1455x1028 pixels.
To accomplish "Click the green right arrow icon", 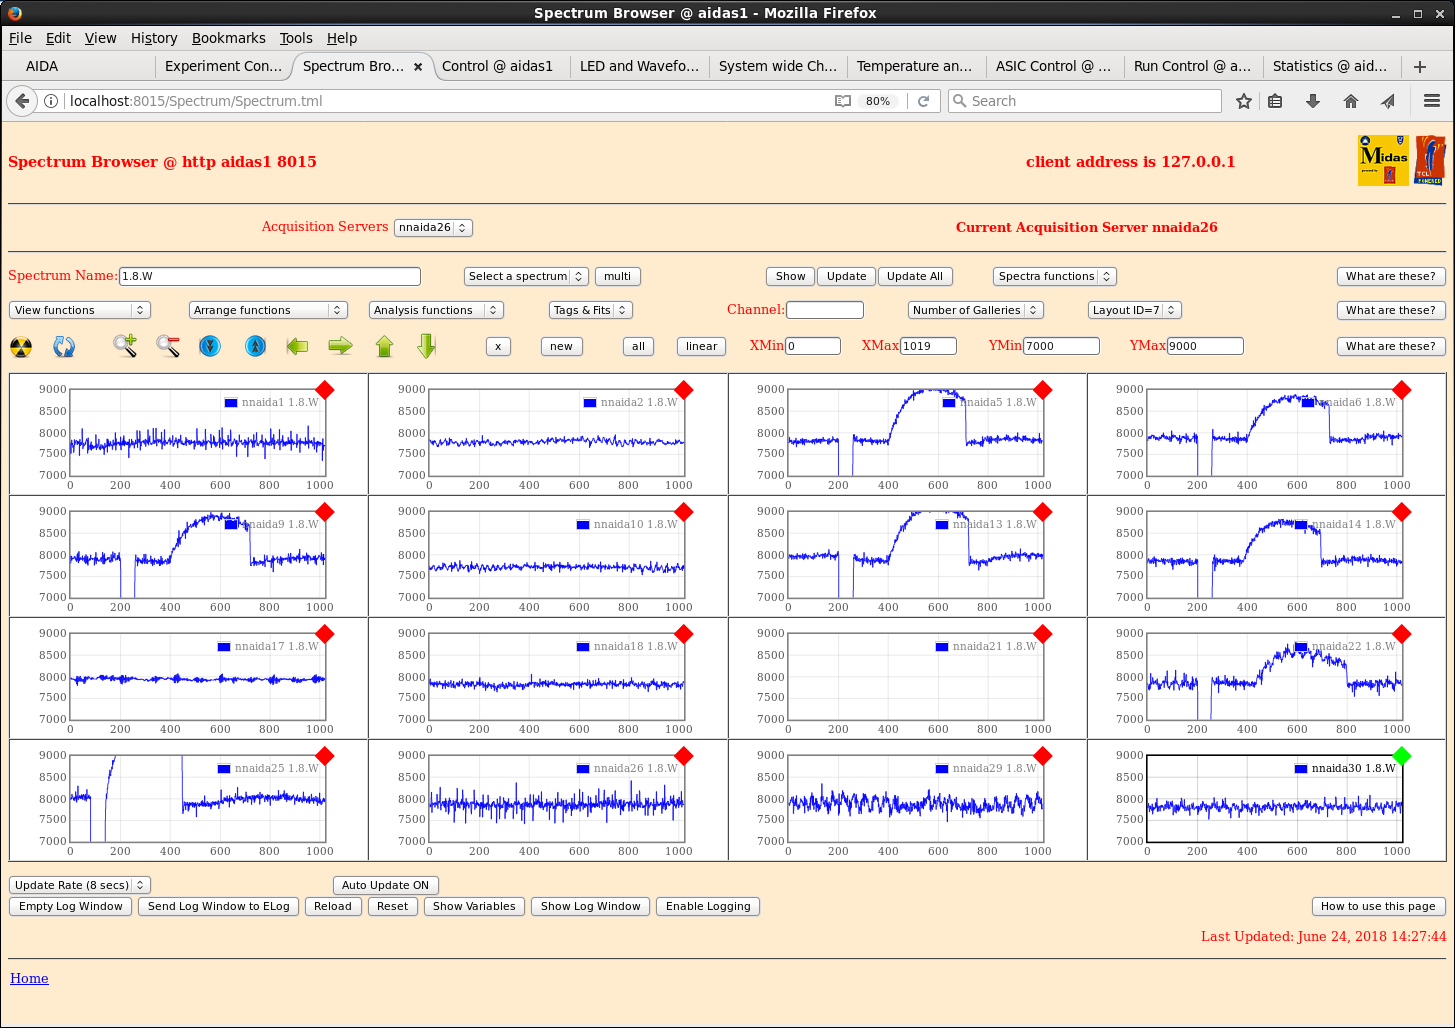I will [341, 346].
